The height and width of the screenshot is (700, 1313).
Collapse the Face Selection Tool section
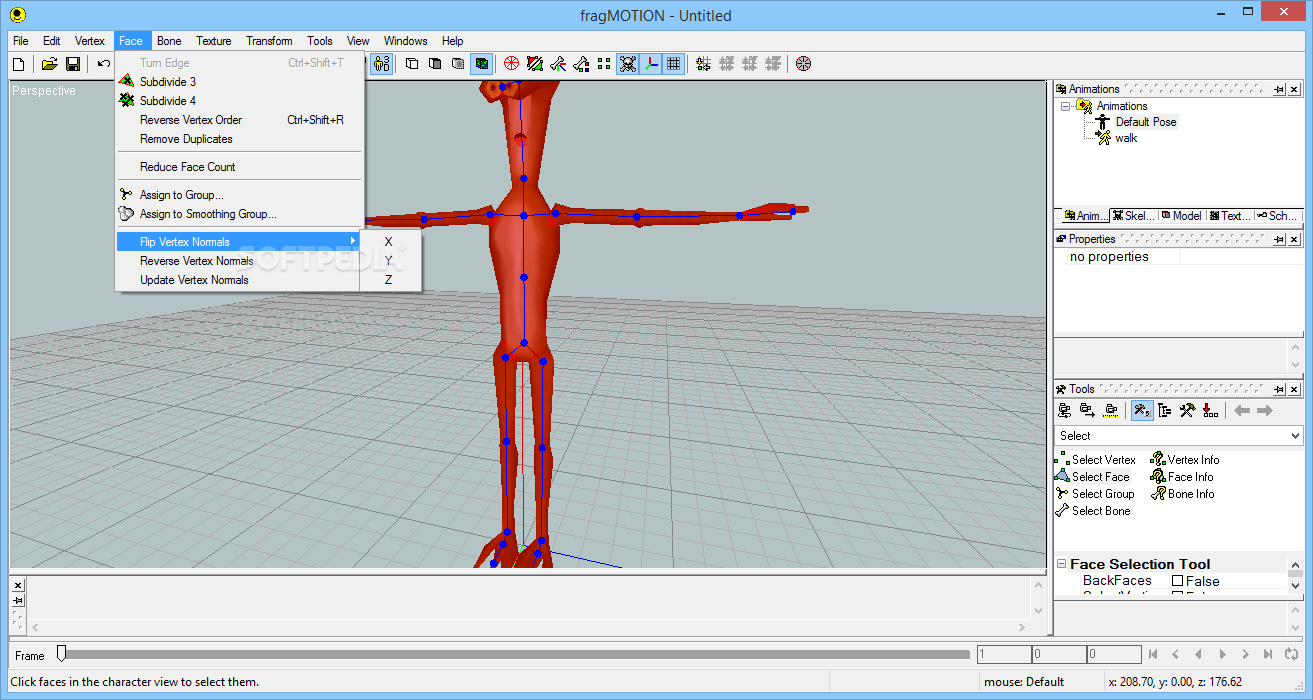point(1062,565)
